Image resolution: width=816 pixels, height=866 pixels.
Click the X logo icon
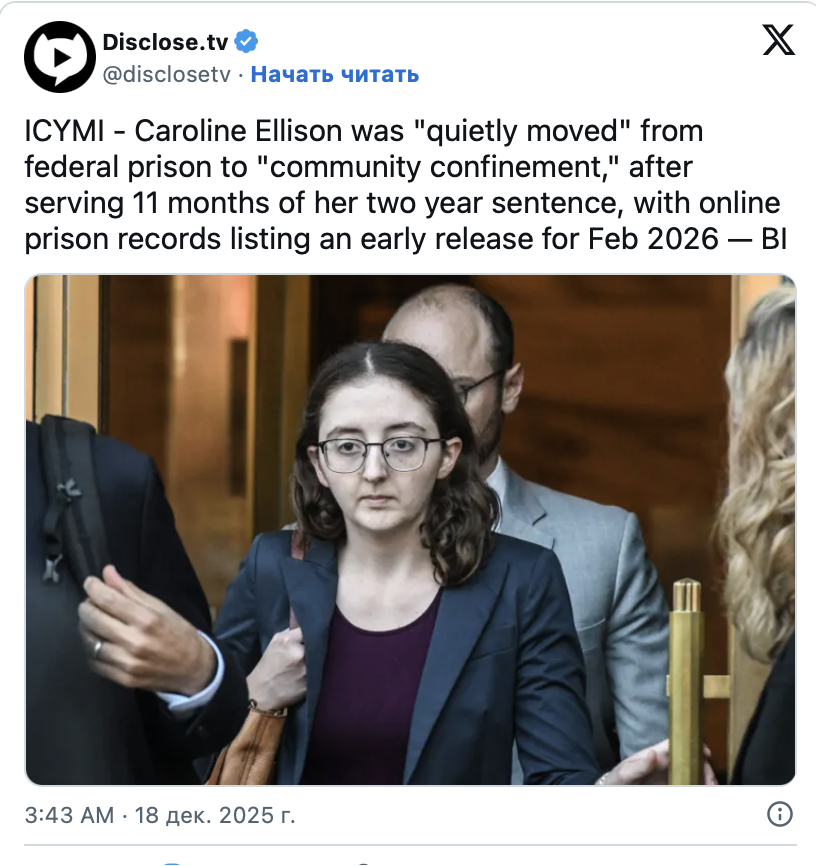[x=778, y=40]
